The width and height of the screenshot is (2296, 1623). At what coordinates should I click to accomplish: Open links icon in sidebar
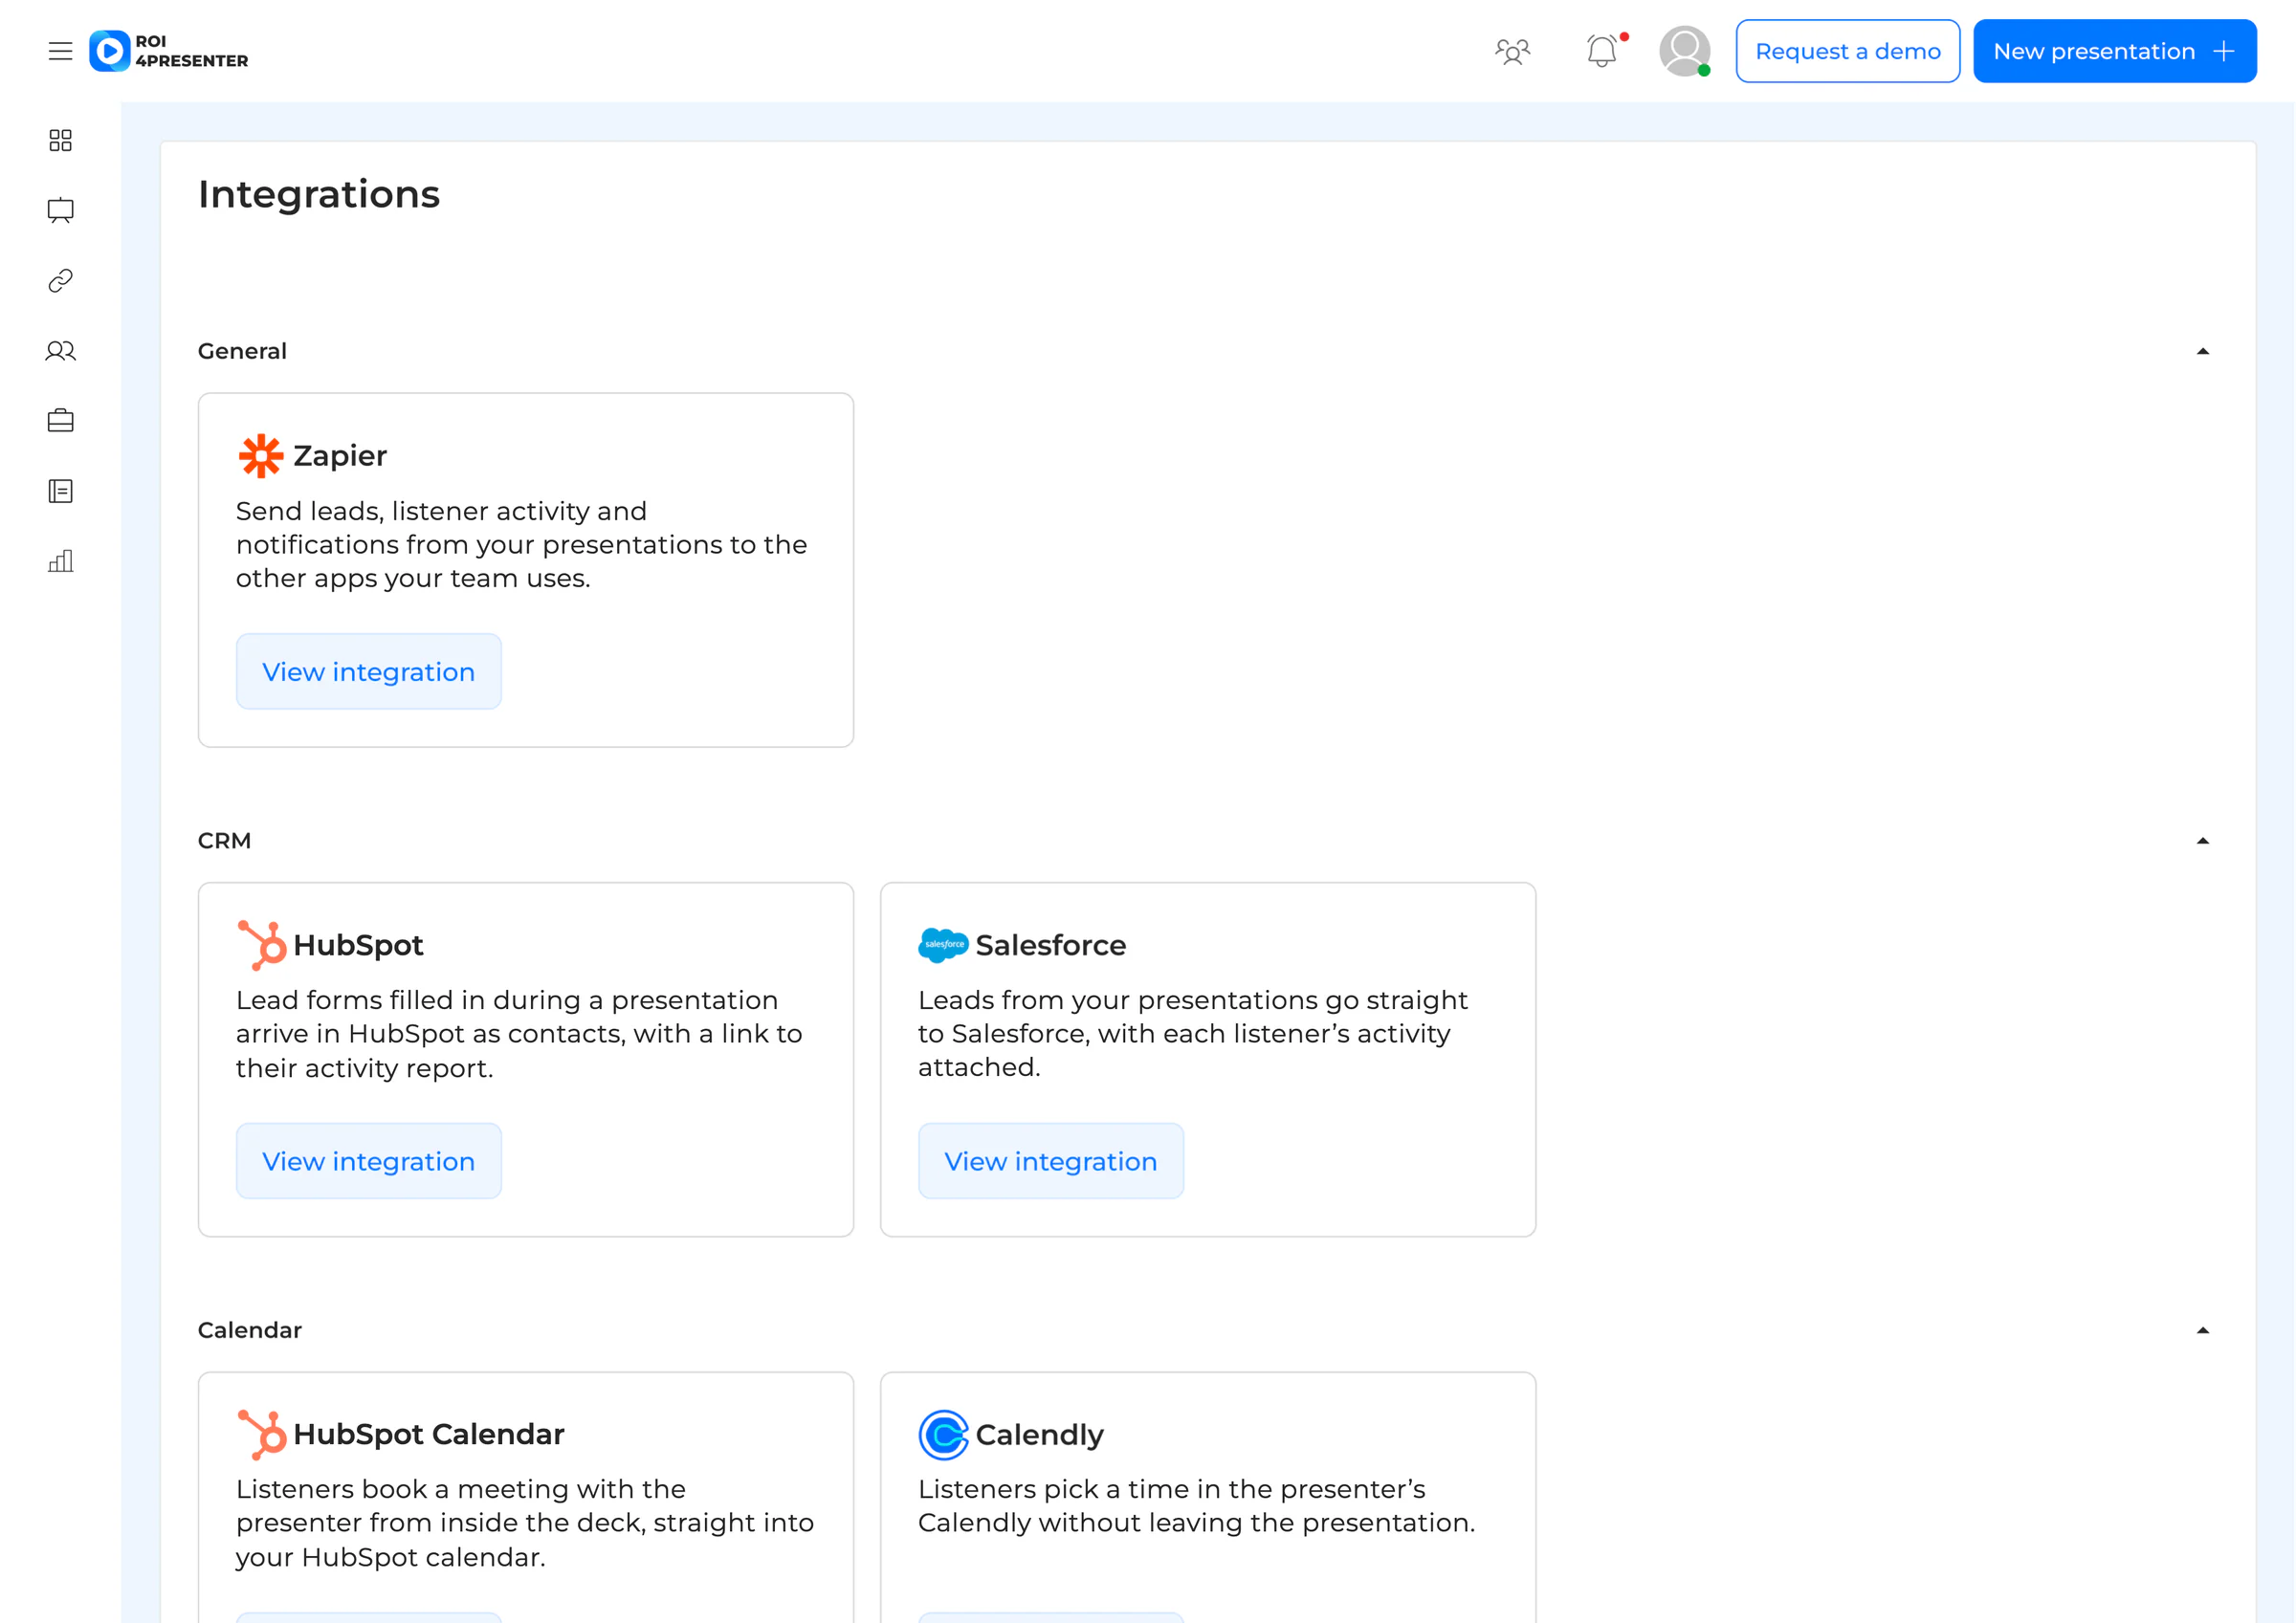(60, 281)
